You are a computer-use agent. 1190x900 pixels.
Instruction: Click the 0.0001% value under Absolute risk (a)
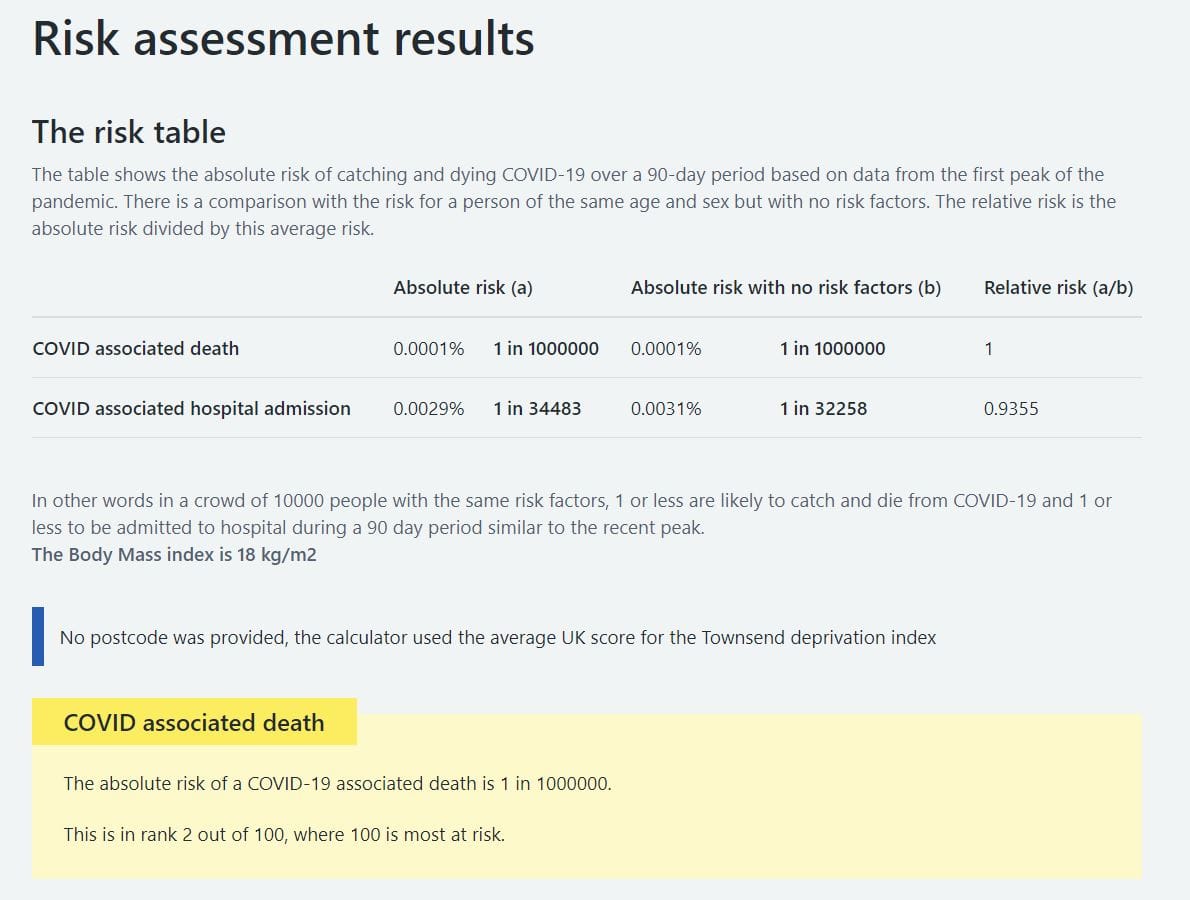coord(428,348)
